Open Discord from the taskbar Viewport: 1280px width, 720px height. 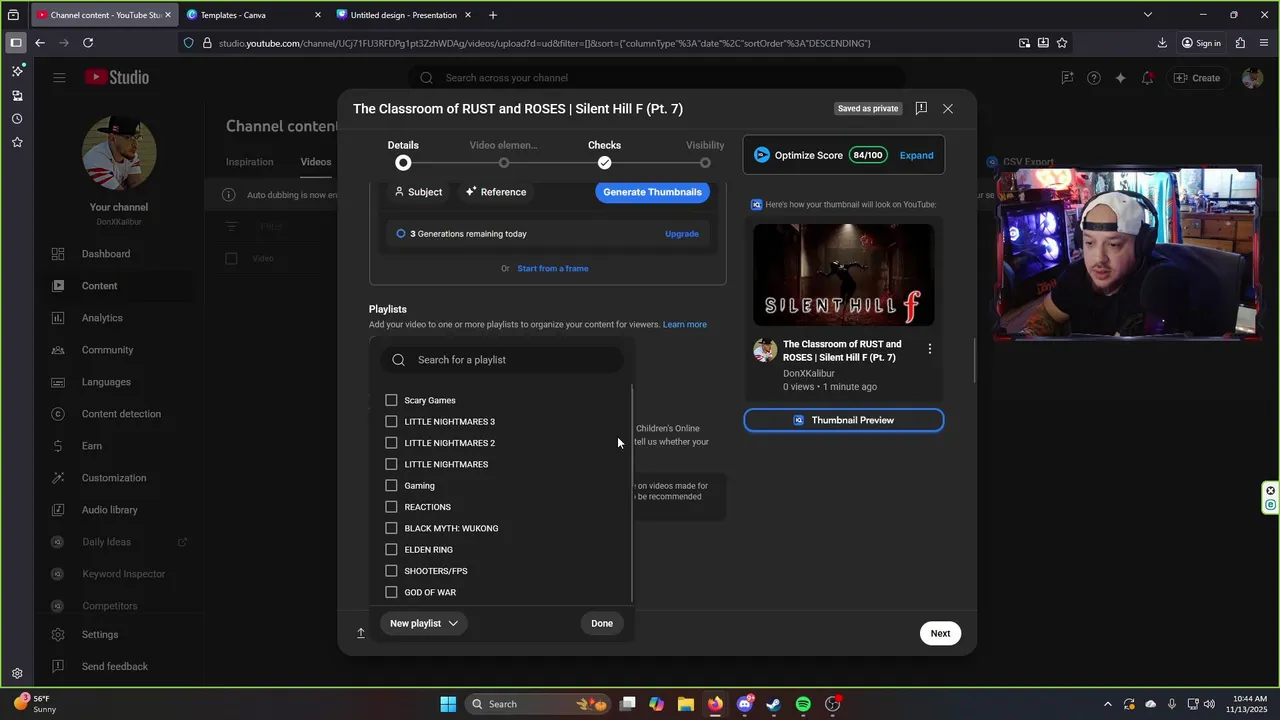744,704
